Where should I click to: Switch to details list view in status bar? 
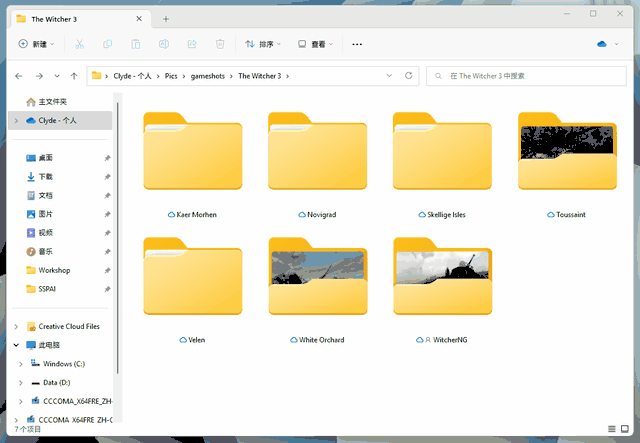(611, 430)
